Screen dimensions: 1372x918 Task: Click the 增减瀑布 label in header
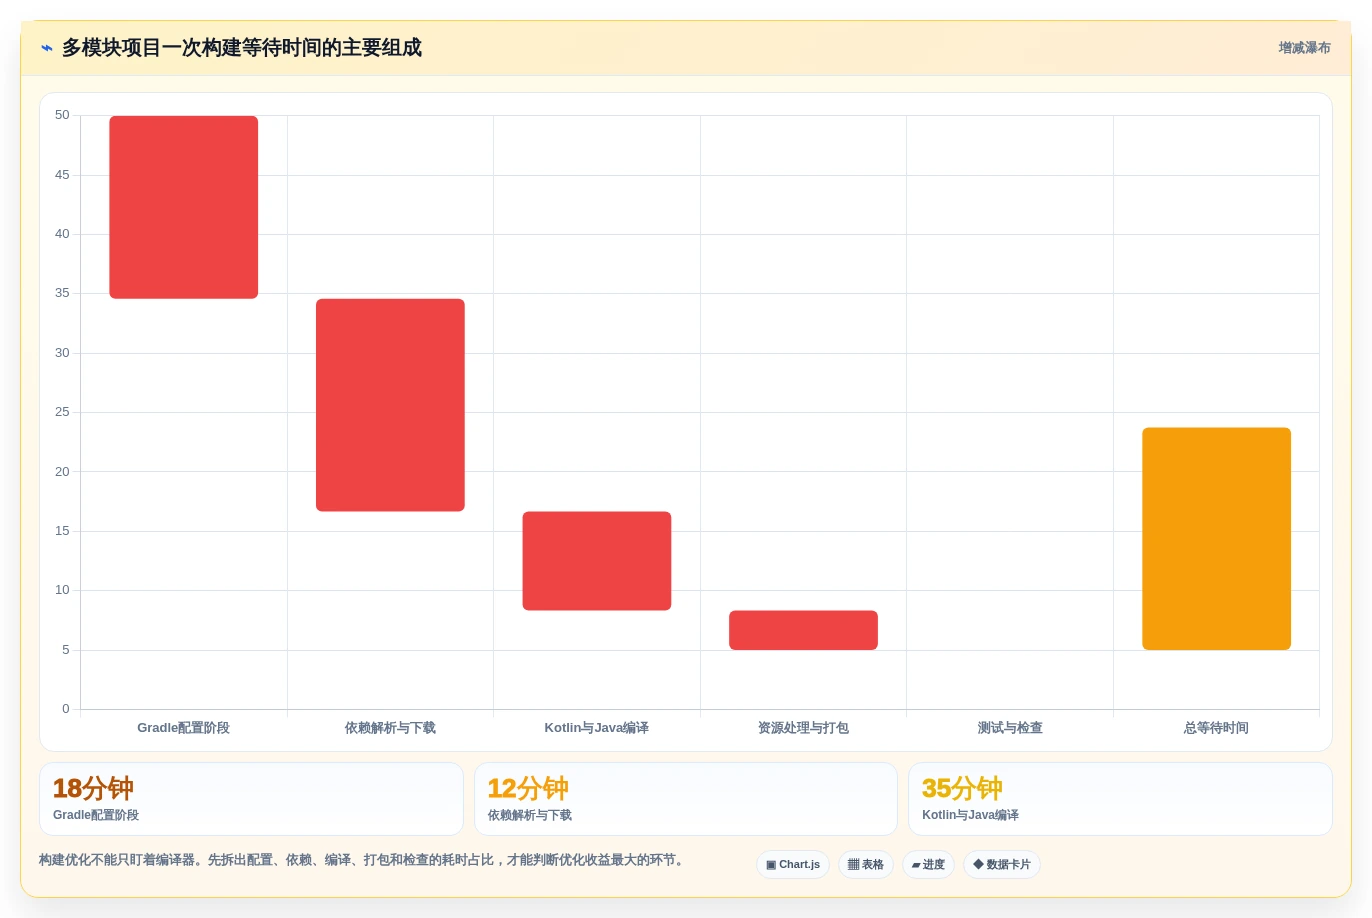(1304, 48)
